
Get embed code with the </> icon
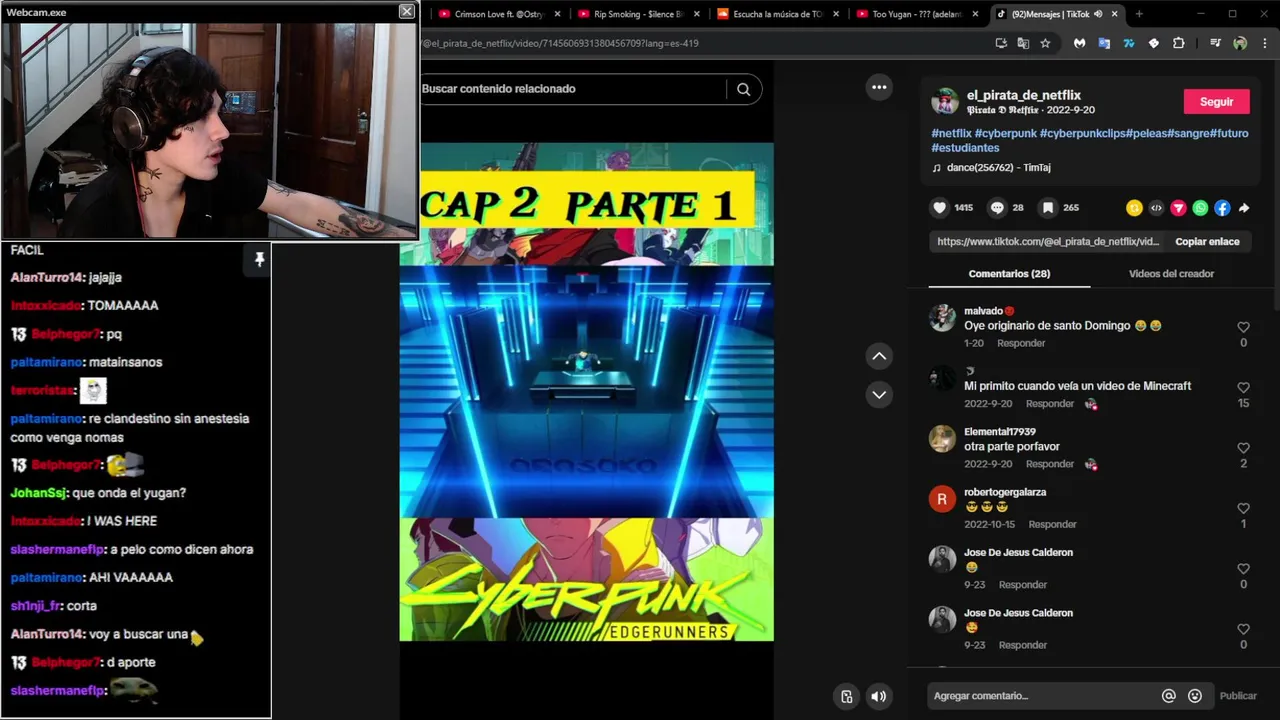1156,208
